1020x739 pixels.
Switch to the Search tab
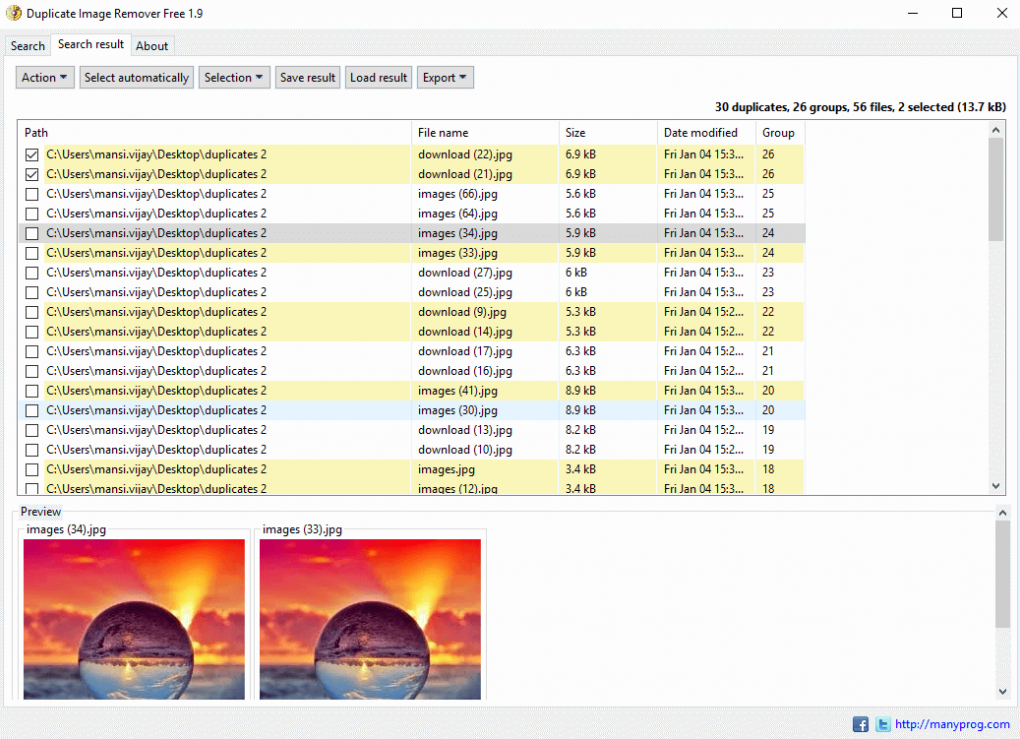coord(28,46)
